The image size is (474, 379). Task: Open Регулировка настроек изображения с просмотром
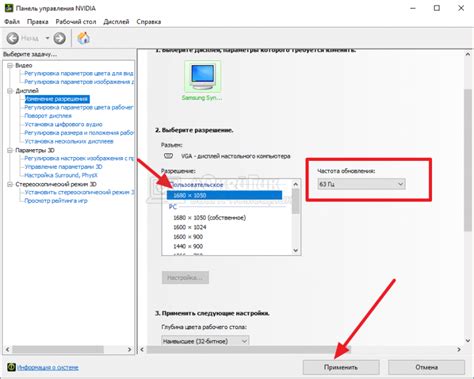click(79, 158)
